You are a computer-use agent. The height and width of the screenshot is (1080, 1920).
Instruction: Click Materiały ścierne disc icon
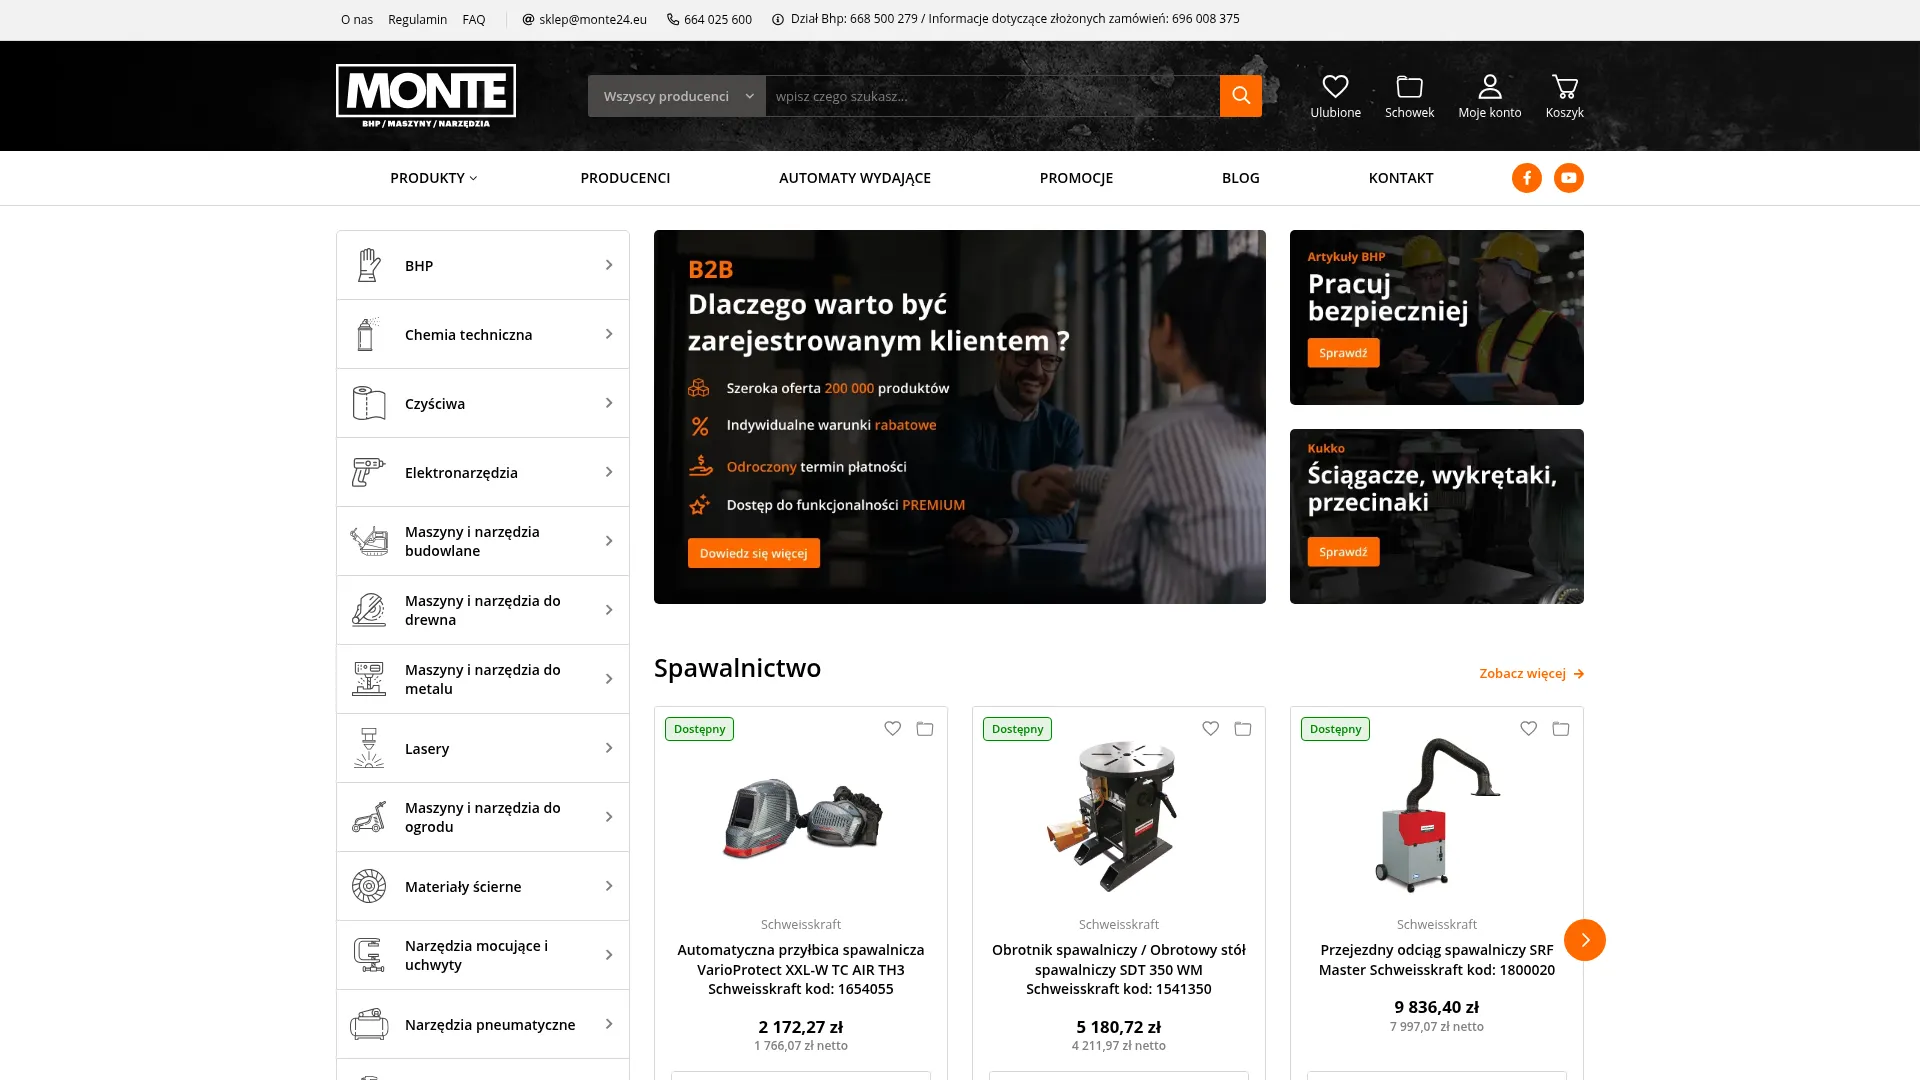(369, 886)
